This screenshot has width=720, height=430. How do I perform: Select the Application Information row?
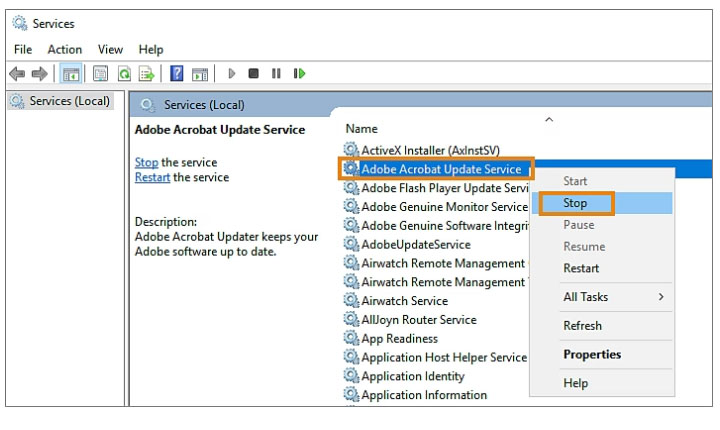pyautogui.click(x=424, y=395)
